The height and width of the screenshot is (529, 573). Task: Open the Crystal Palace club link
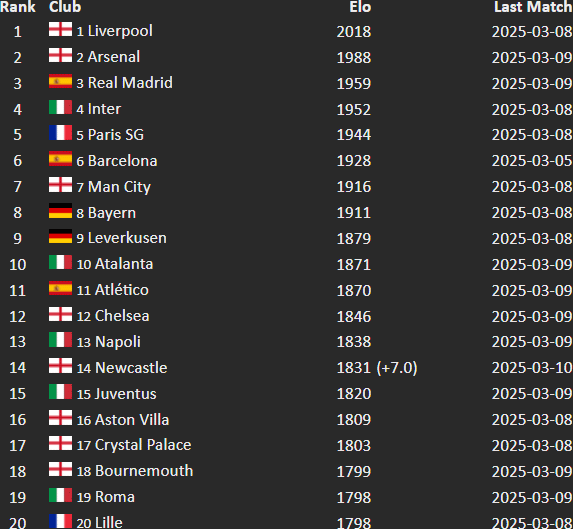[x=143, y=445]
